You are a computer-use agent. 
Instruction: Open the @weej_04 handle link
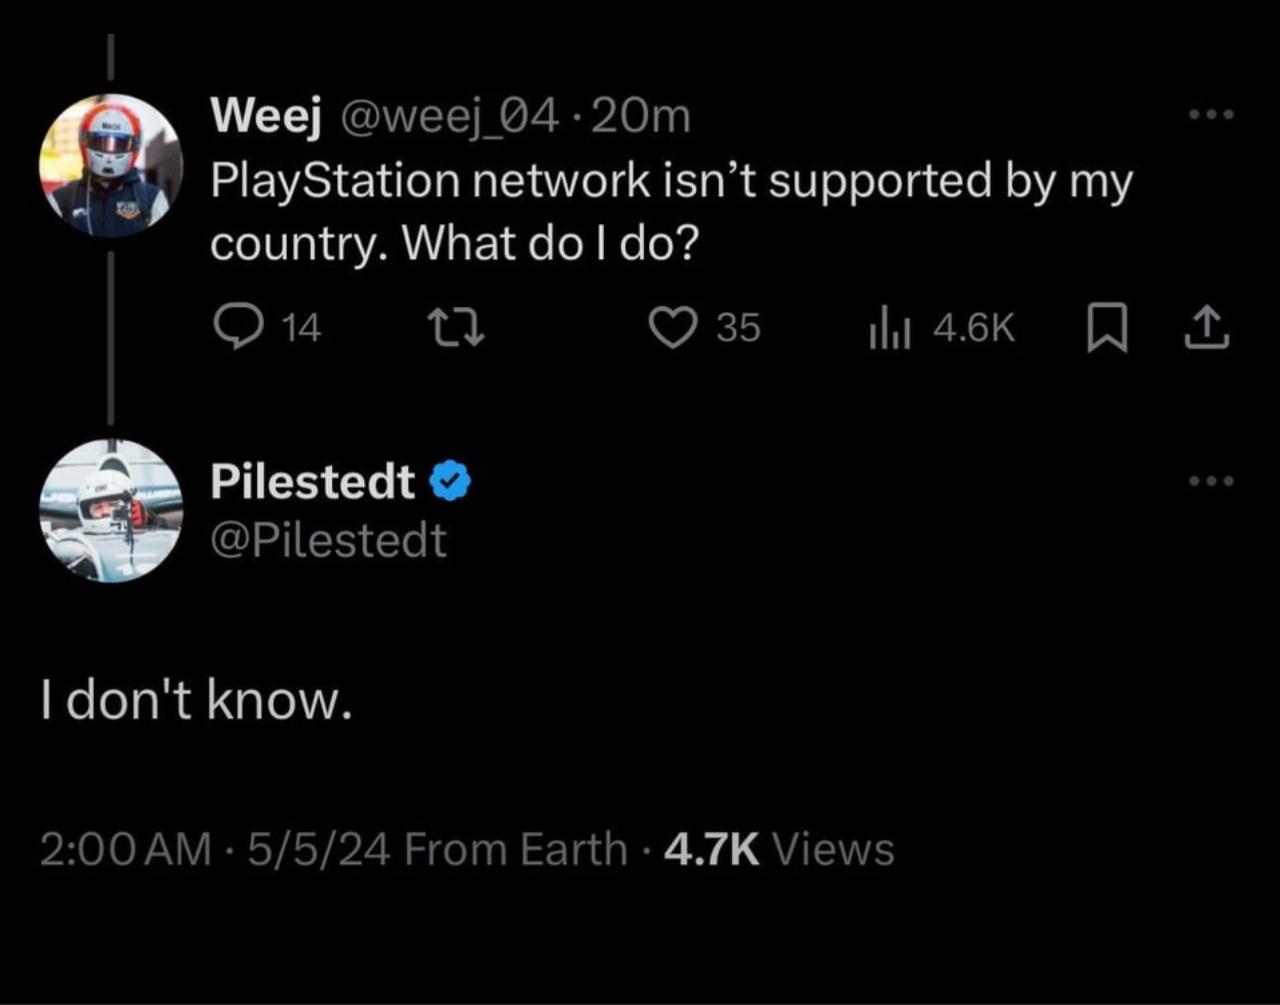449,118
